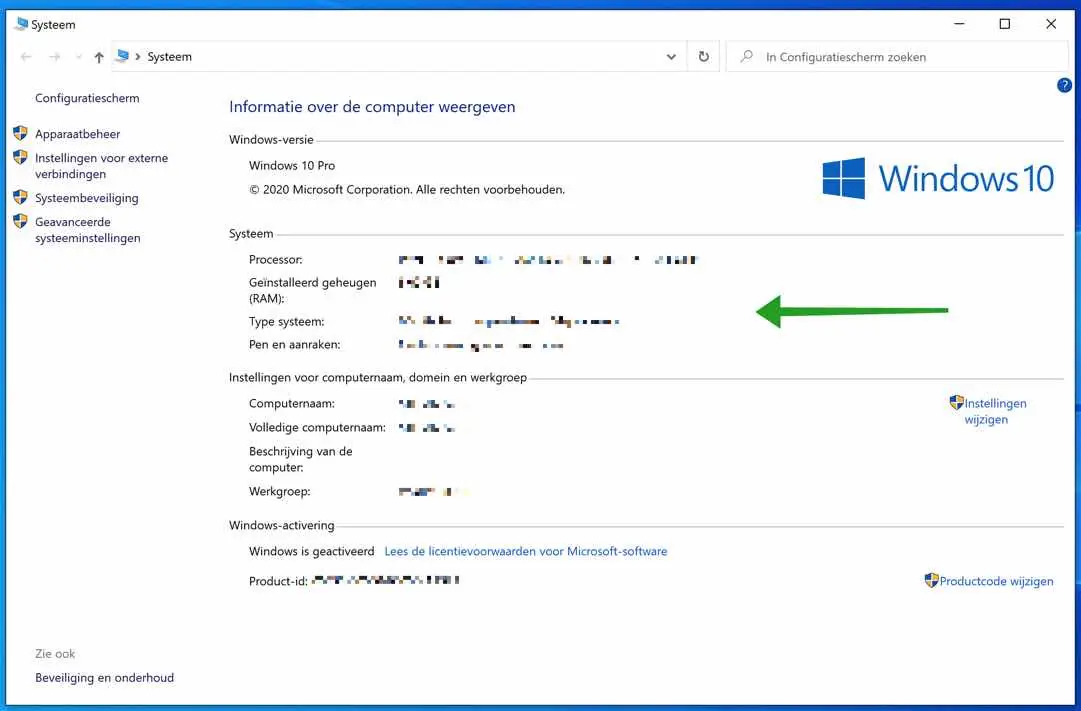Open Apparaatbeheer
This screenshot has height=711, width=1081.
[x=77, y=134]
